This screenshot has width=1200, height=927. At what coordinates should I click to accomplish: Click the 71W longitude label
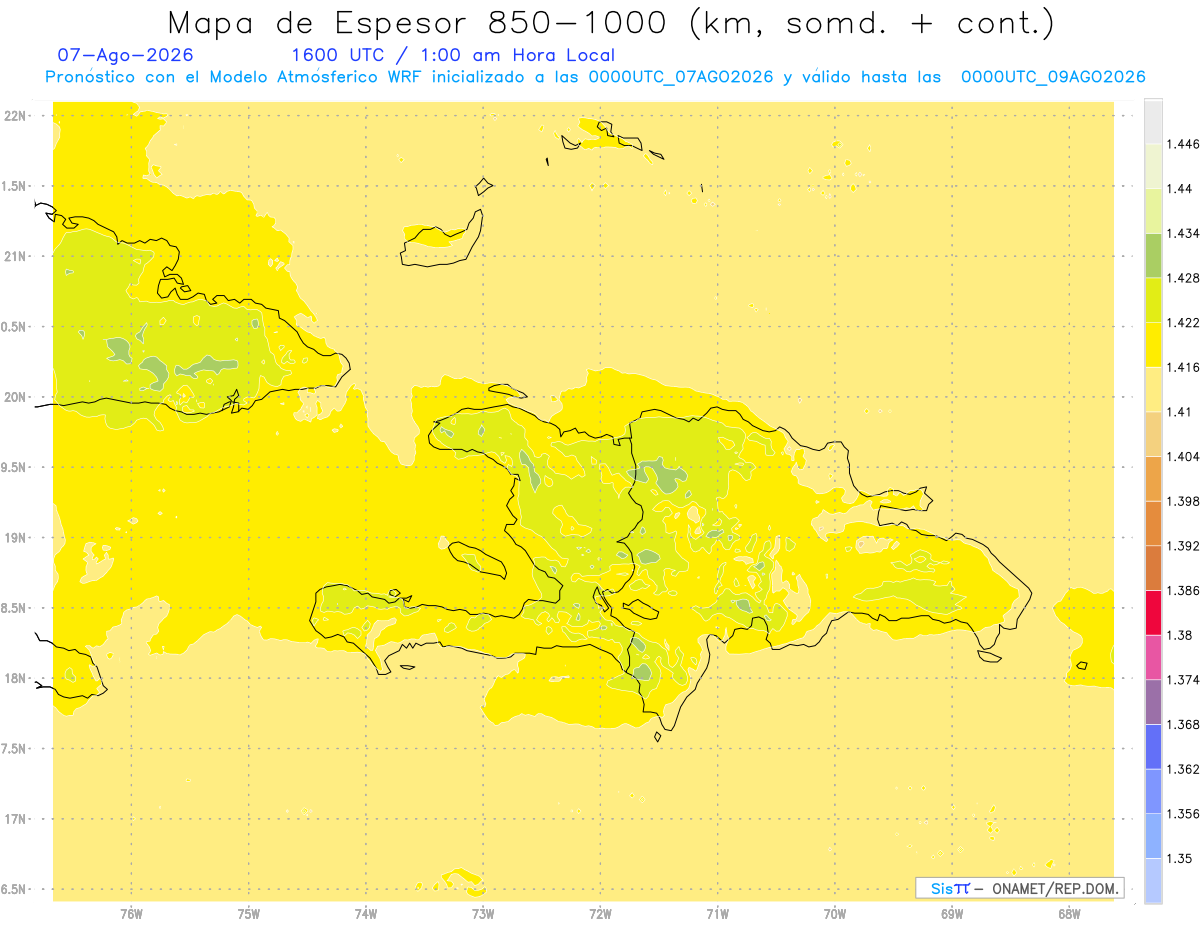click(717, 914)
